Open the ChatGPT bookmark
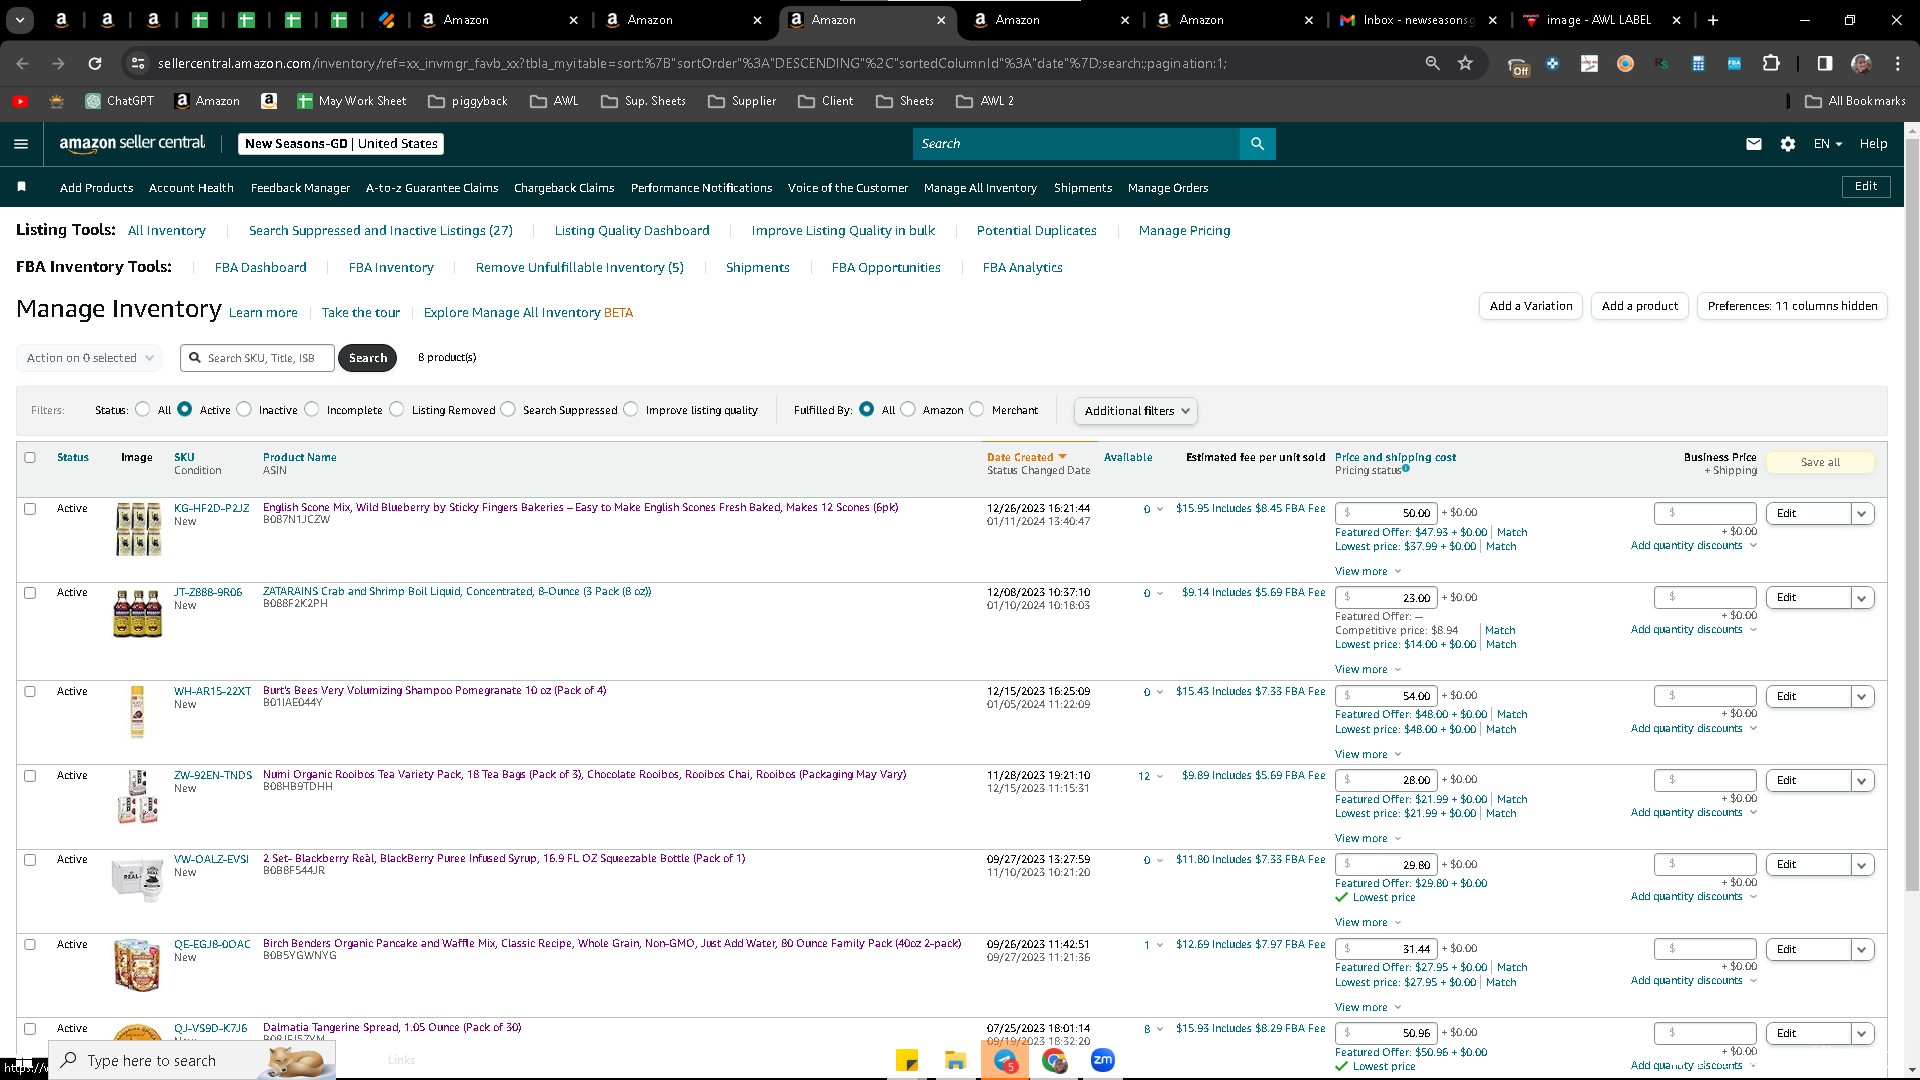The image size is (1920, 1080). pos(120,101)
